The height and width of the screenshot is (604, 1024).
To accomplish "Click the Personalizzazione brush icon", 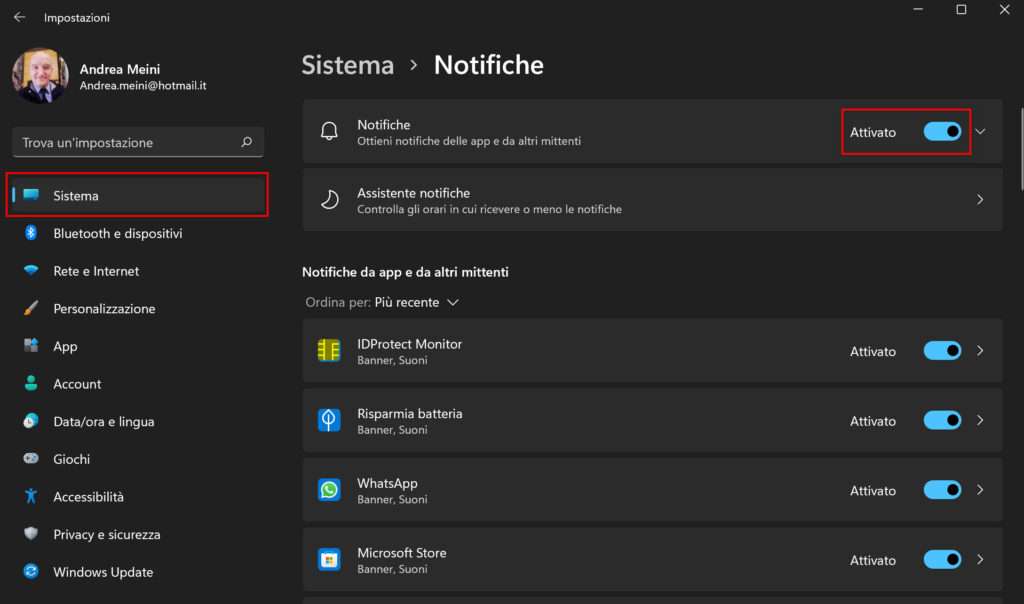I will point(31,308).
